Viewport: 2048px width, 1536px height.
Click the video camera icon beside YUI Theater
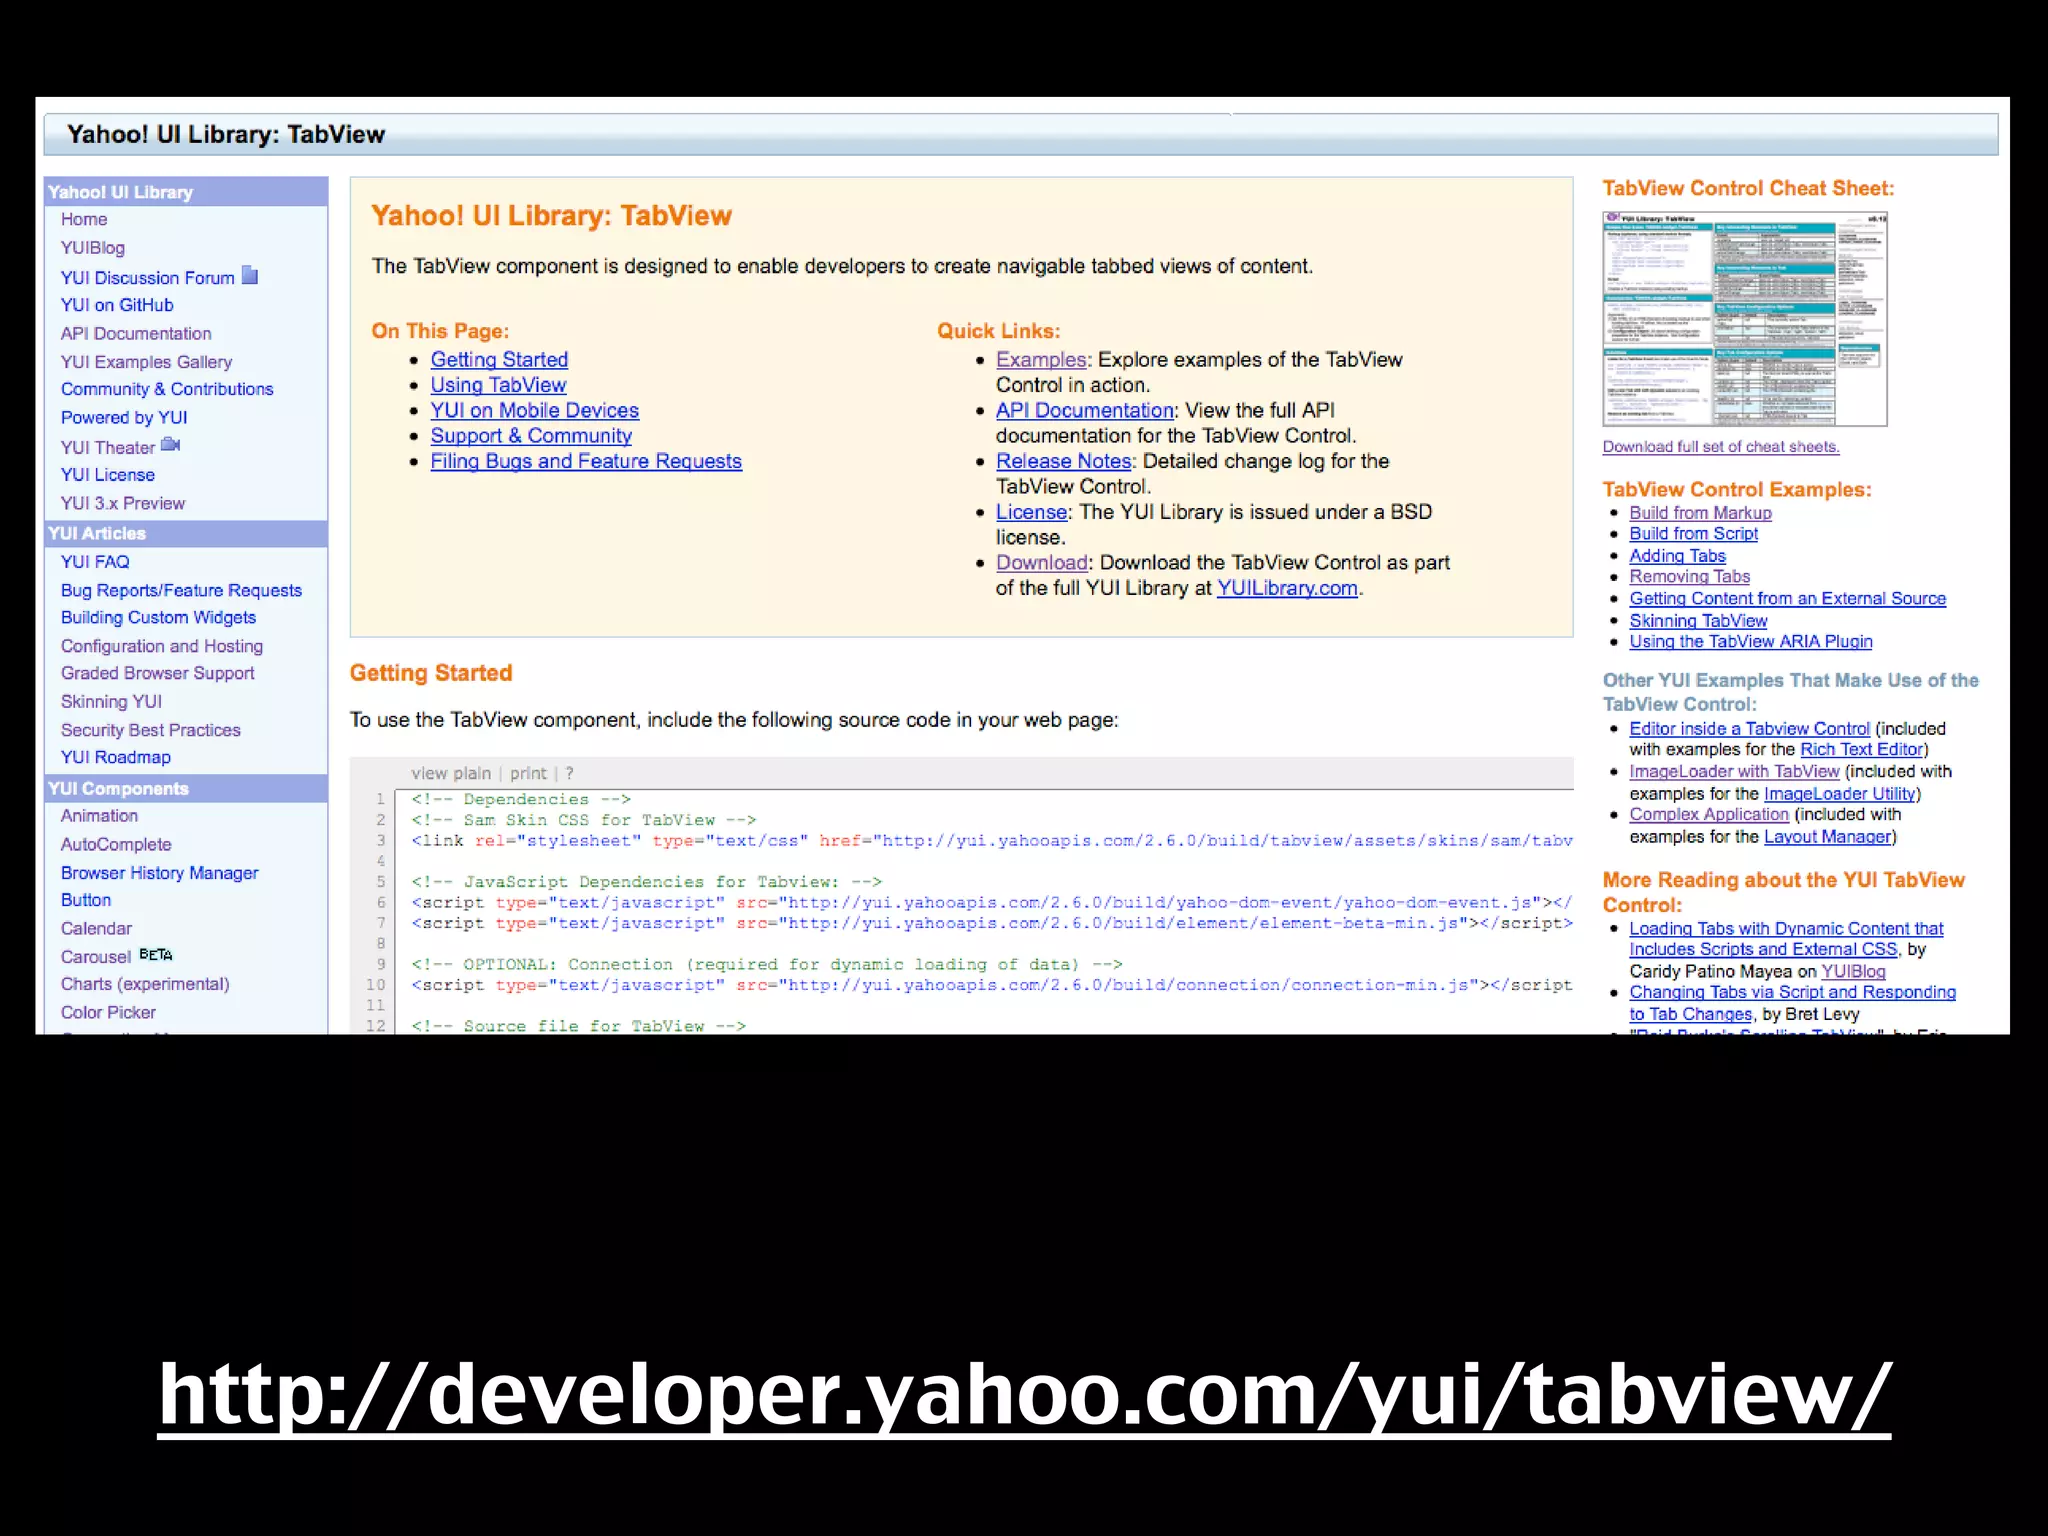coord(171,445)
